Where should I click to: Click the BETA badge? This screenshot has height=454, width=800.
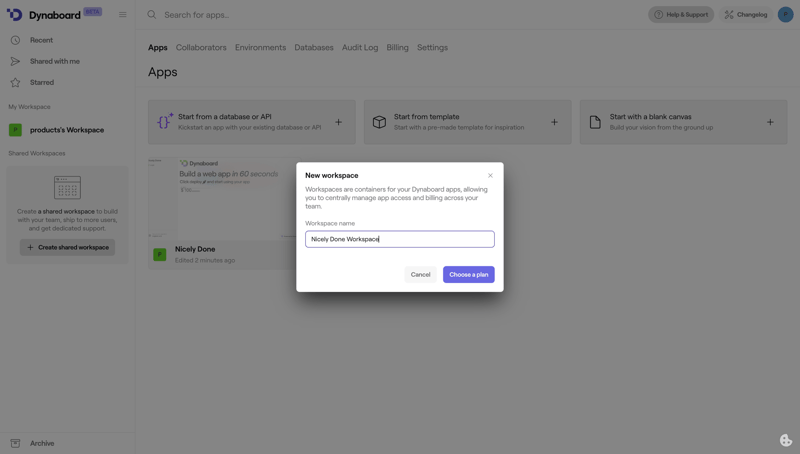92,12
